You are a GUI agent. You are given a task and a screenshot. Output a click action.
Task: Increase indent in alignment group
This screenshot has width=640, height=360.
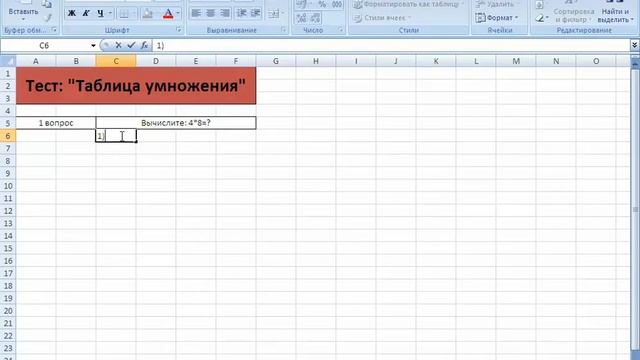pos(256,13)
